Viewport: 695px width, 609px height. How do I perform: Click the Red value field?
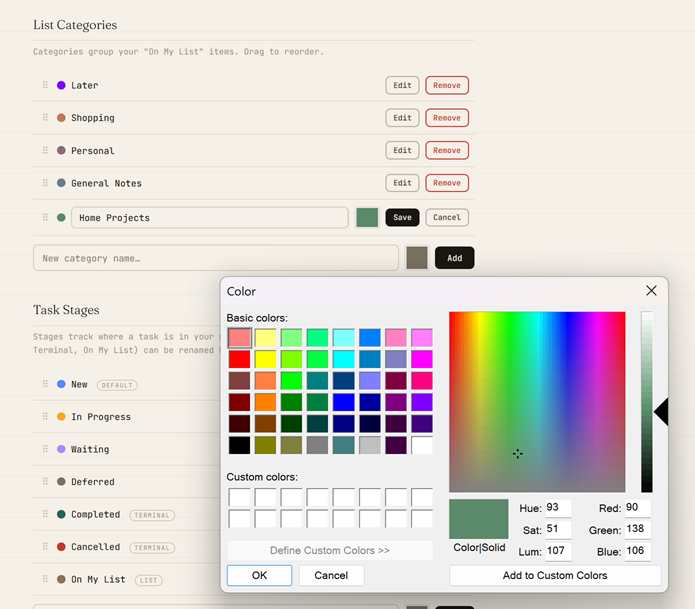pyautogui.click(x=638, y=508)
